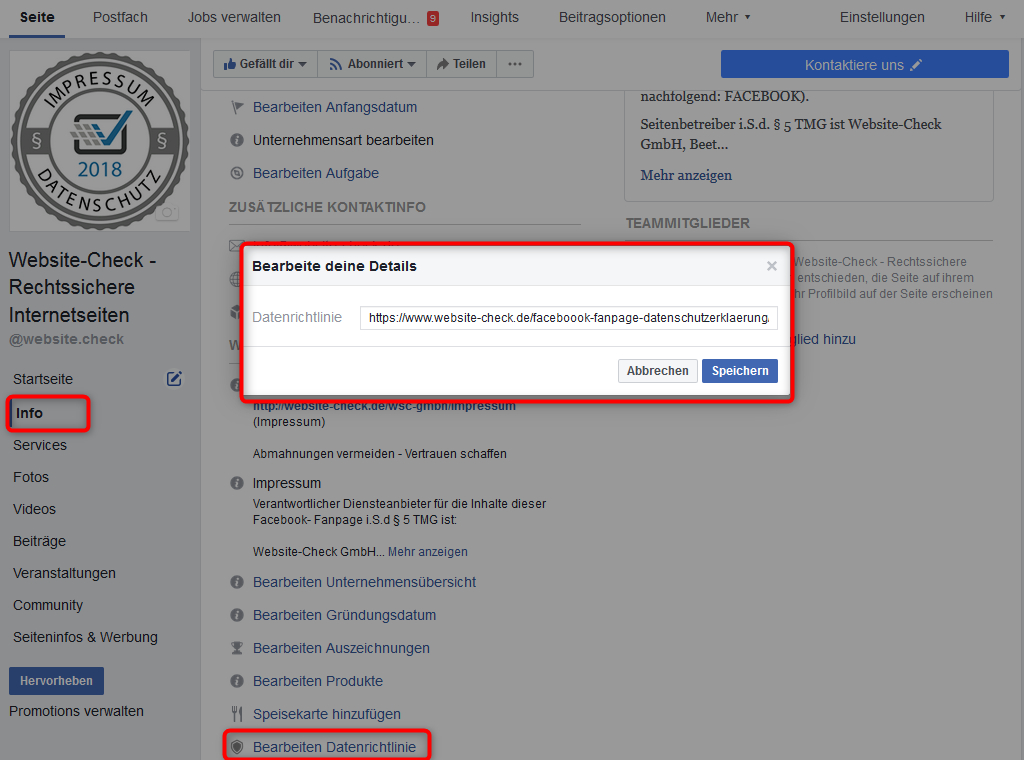The image size is (1024, 760).
Task: Click the camera icon on profile picture
Action: [167, 212]
